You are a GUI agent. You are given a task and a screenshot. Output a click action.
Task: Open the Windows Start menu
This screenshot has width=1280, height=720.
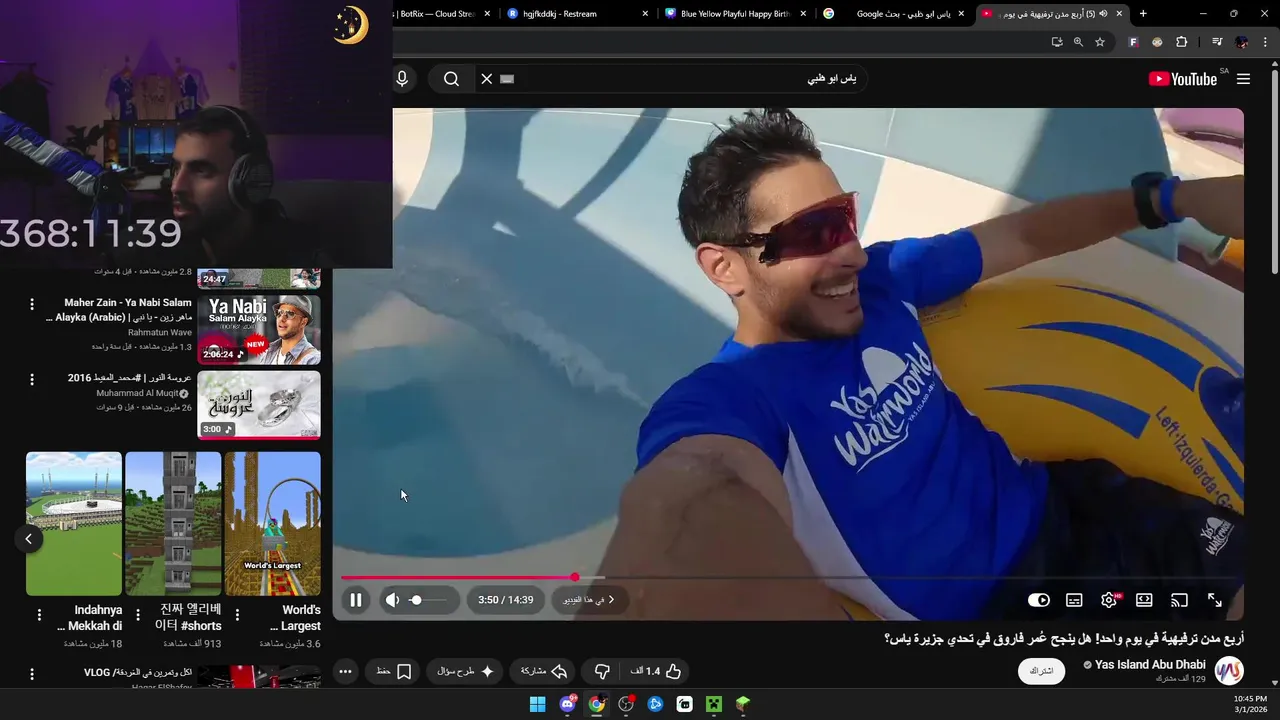(537, 704)
